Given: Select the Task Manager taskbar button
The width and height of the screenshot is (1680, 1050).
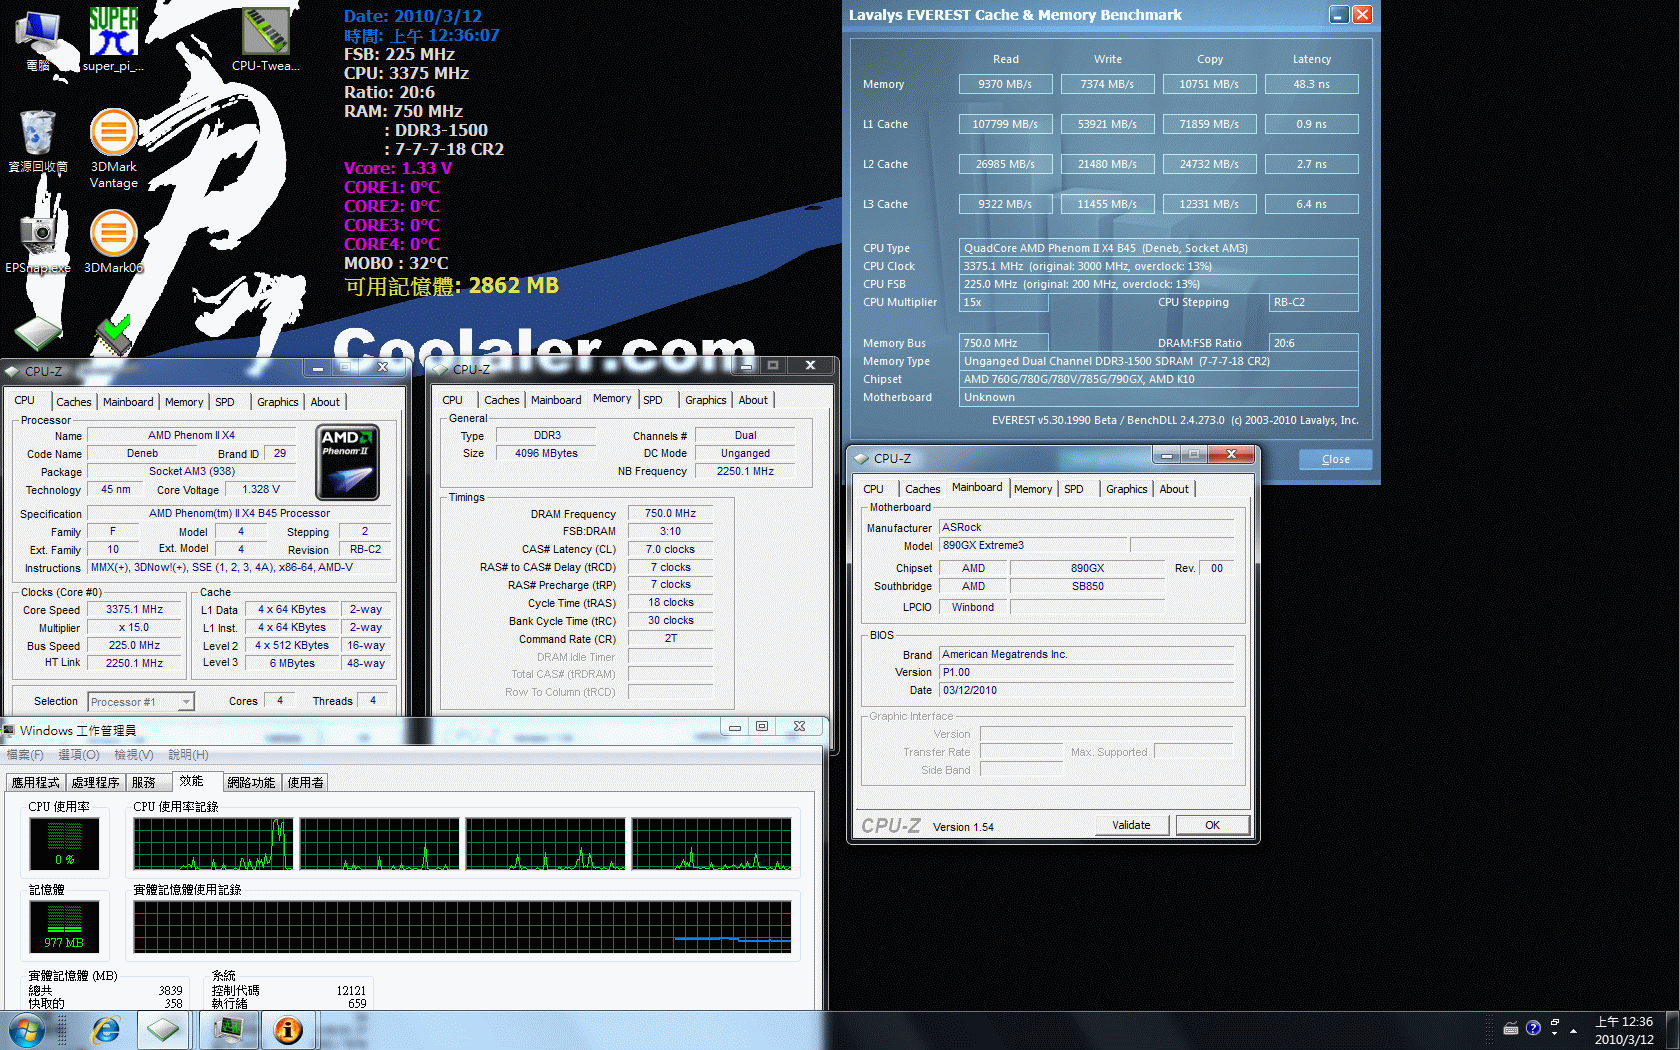Looking at the screenshot, I should 229,1030.
